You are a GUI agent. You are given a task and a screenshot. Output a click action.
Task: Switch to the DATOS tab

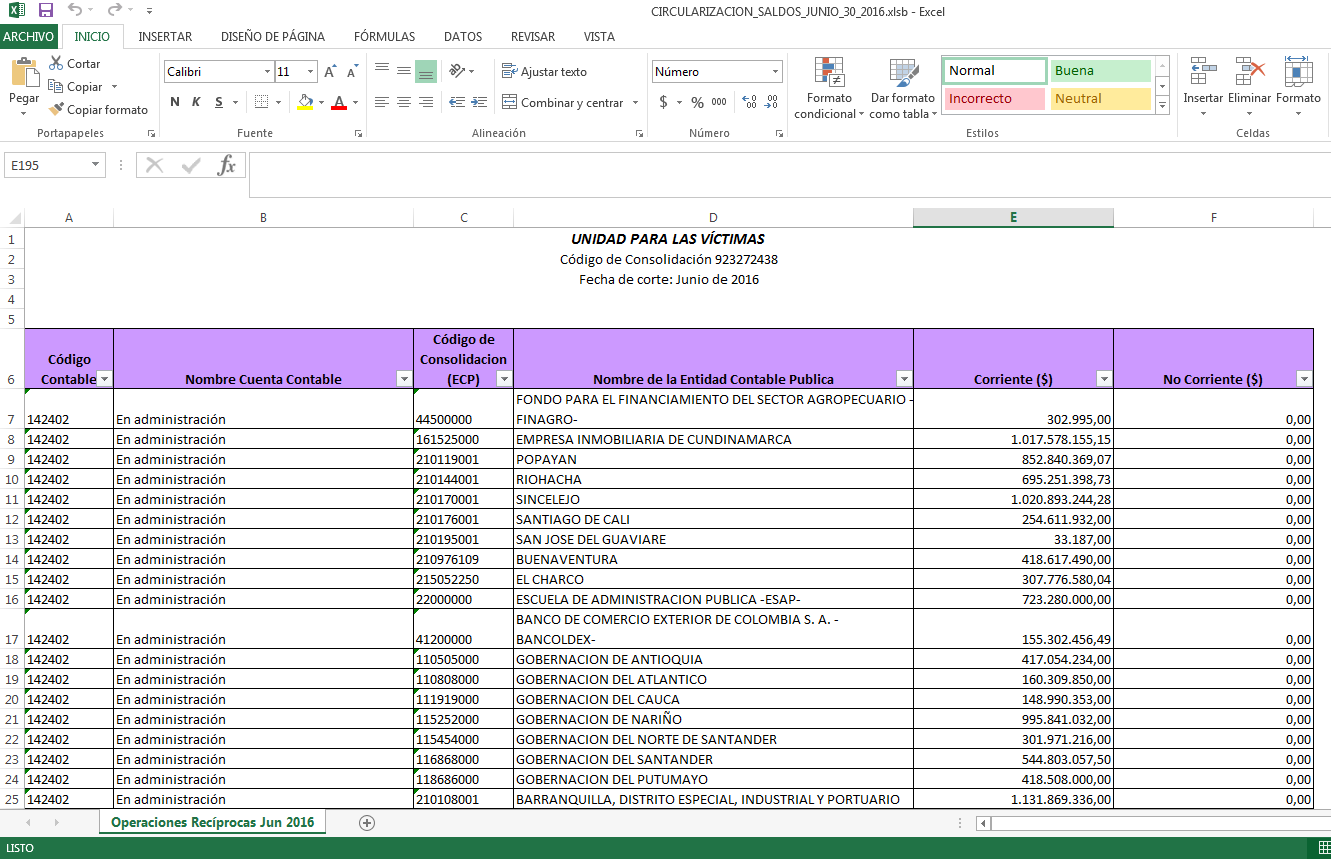tap(463, 36)
